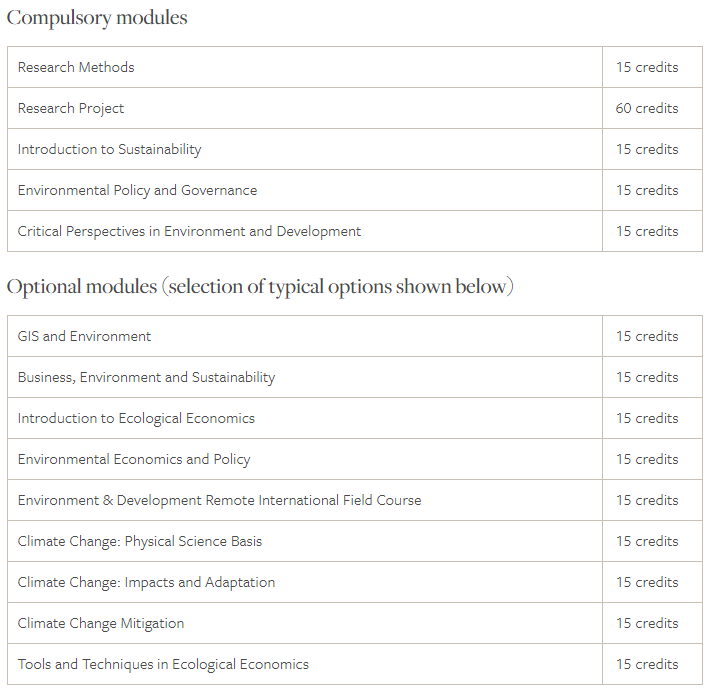Click the 60 credits cell

647,108
